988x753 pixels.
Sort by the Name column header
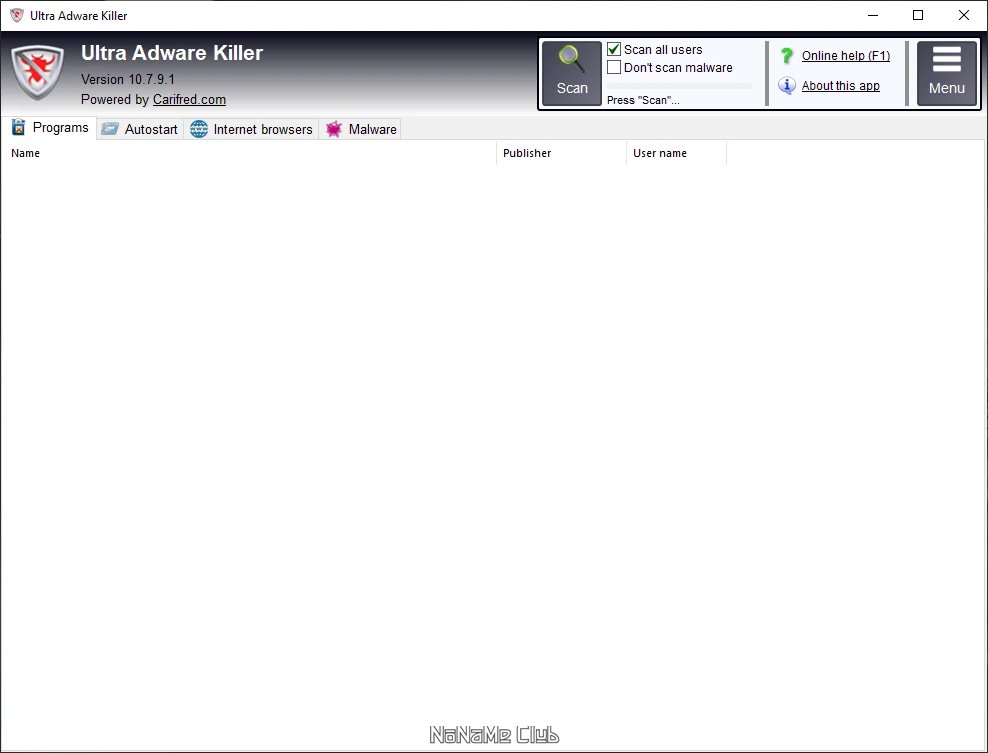(249, 153)
